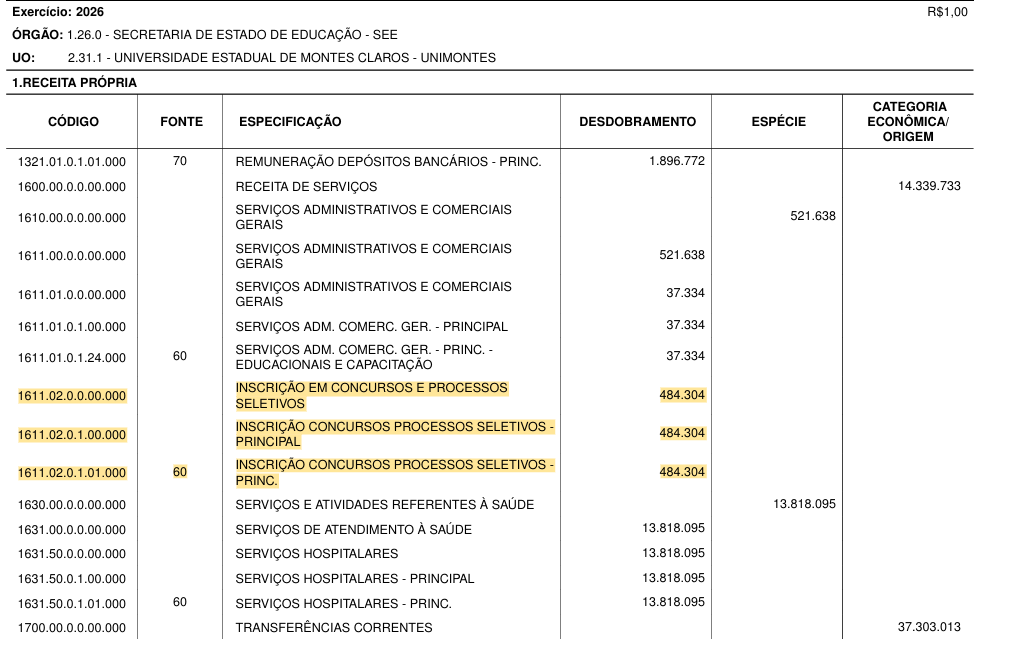Select the Exercício: 2026 text
The width and height of the screenshot is (1017, 650).
point(57,12)
